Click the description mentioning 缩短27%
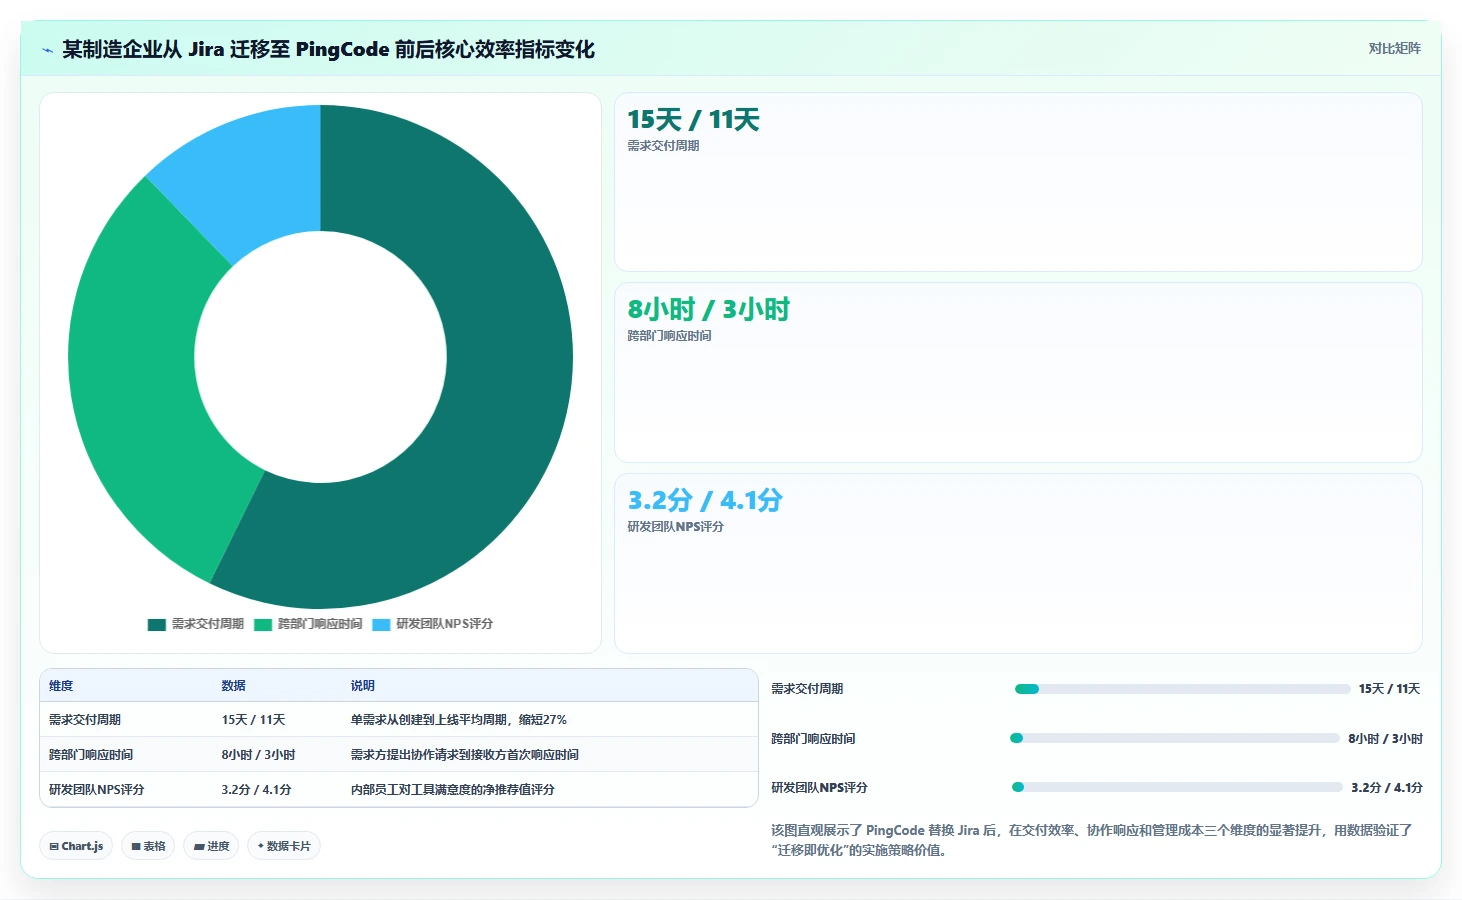This screenshot has width=1462, height=900. click(x=459, y=720)
